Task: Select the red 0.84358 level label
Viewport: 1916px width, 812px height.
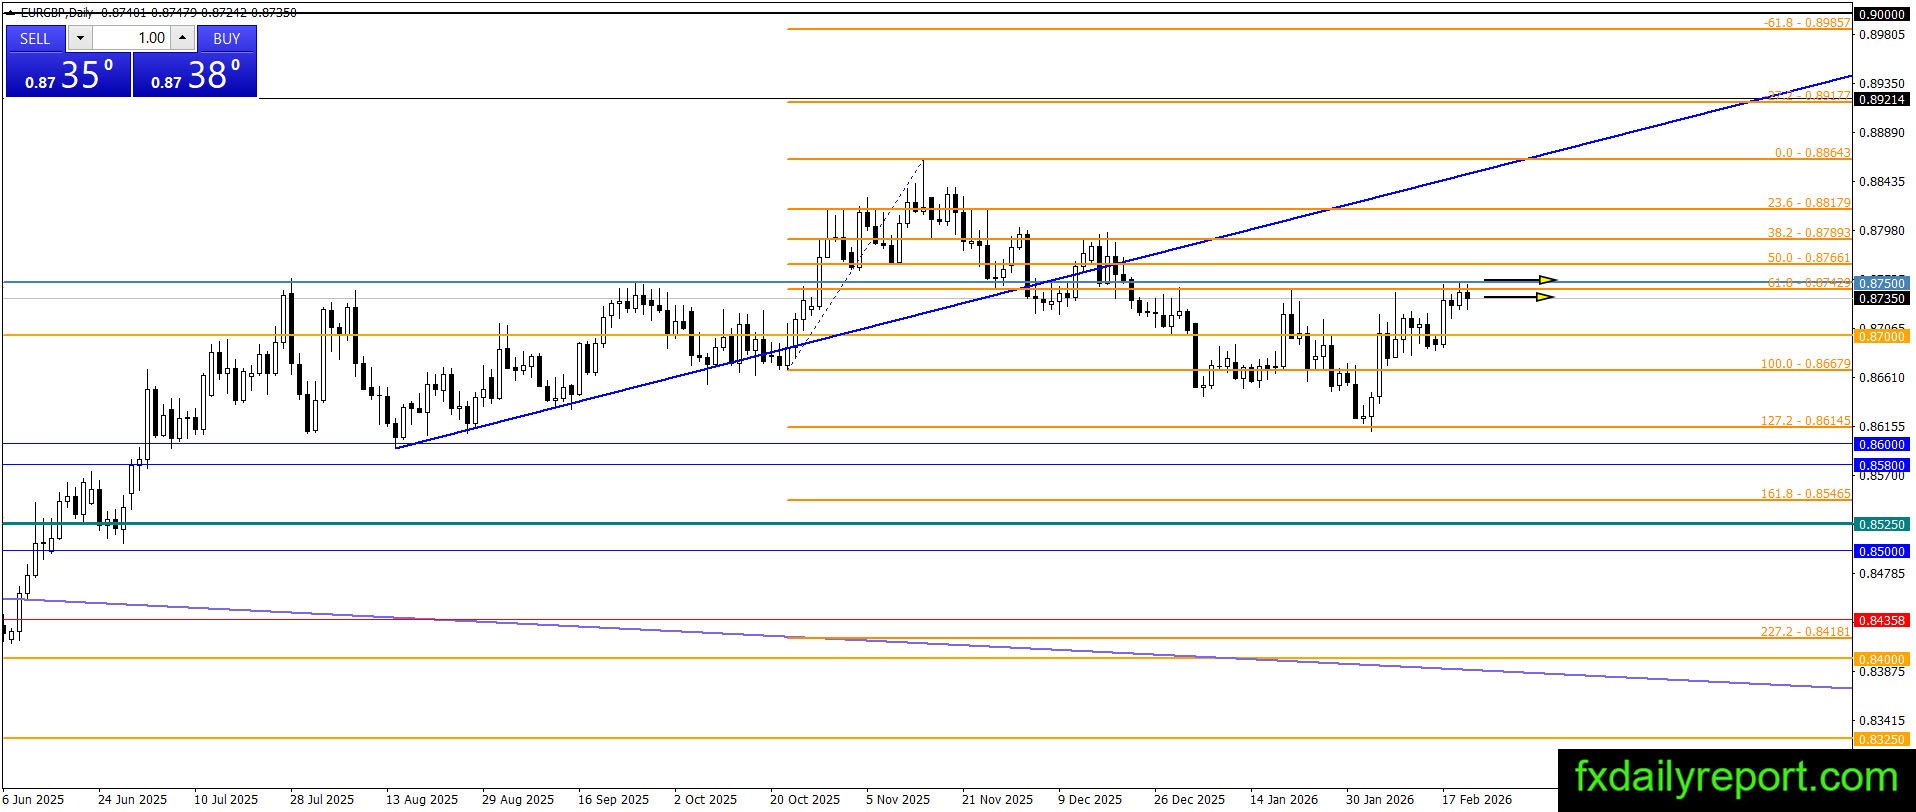Action: pos(1881,621)
